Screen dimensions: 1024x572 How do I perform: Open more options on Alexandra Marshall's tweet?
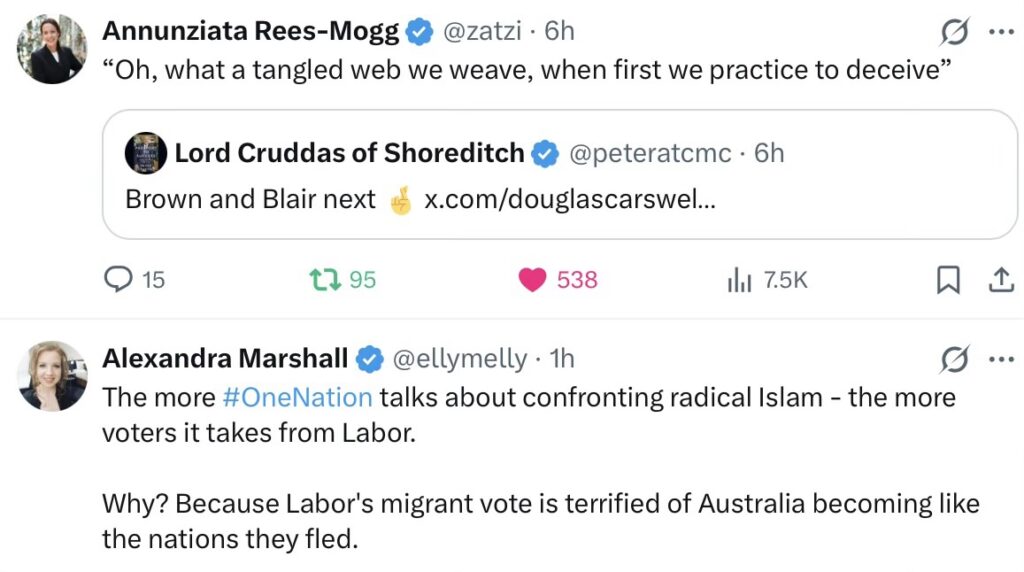click(x=1001, y=358)
